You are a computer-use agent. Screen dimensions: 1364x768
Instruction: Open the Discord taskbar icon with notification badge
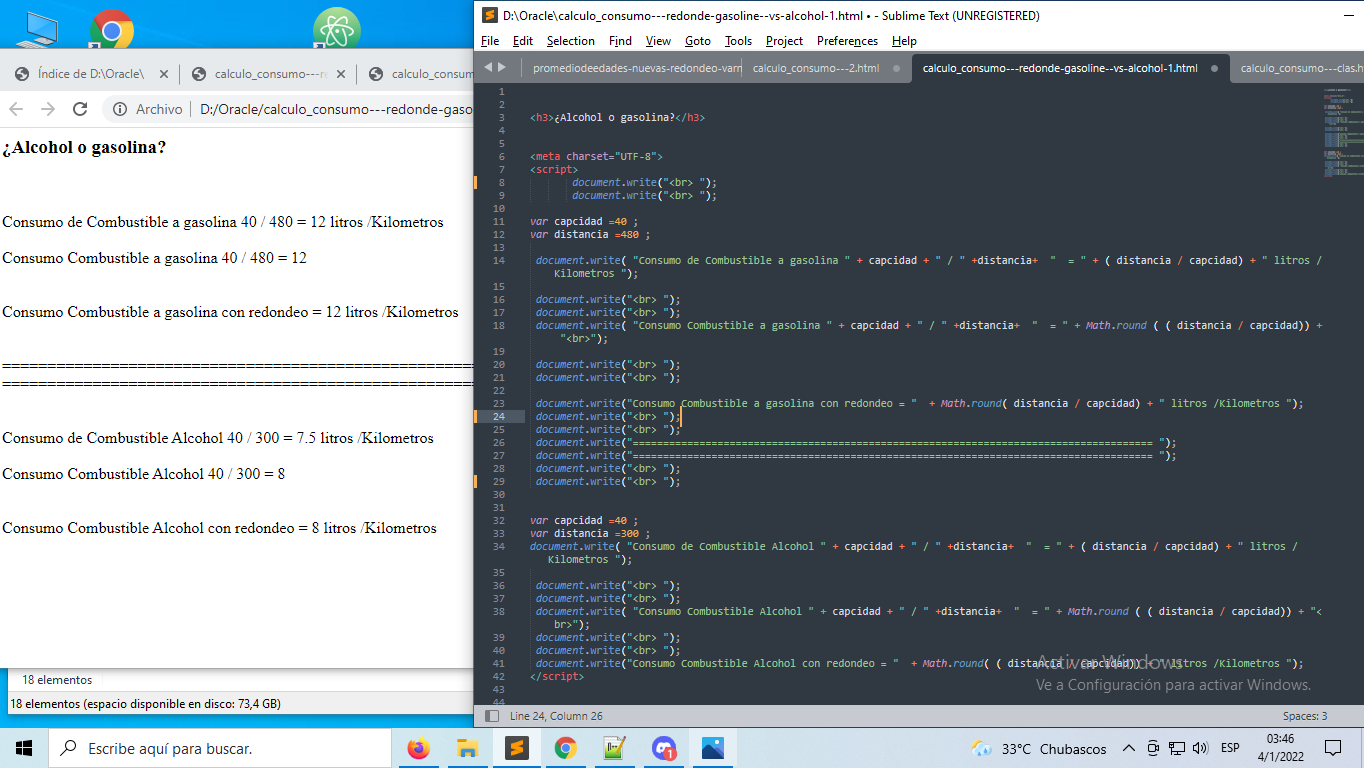point(664,748)
